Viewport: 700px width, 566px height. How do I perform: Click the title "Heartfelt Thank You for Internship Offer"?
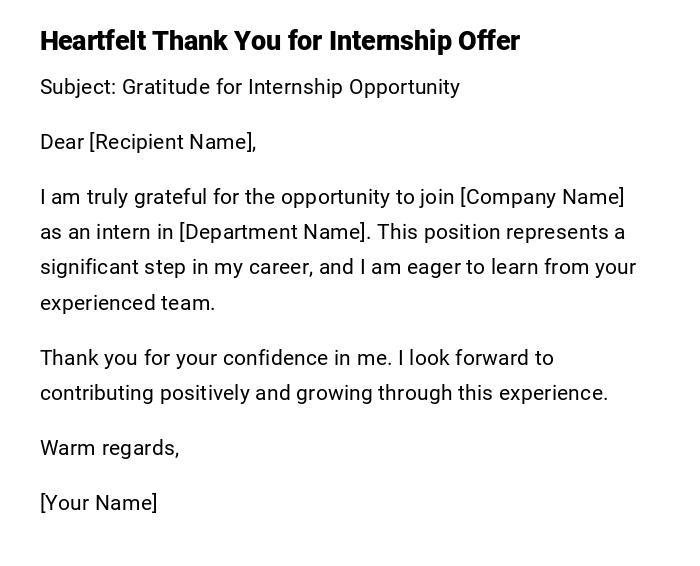click(x=280, y=41)
